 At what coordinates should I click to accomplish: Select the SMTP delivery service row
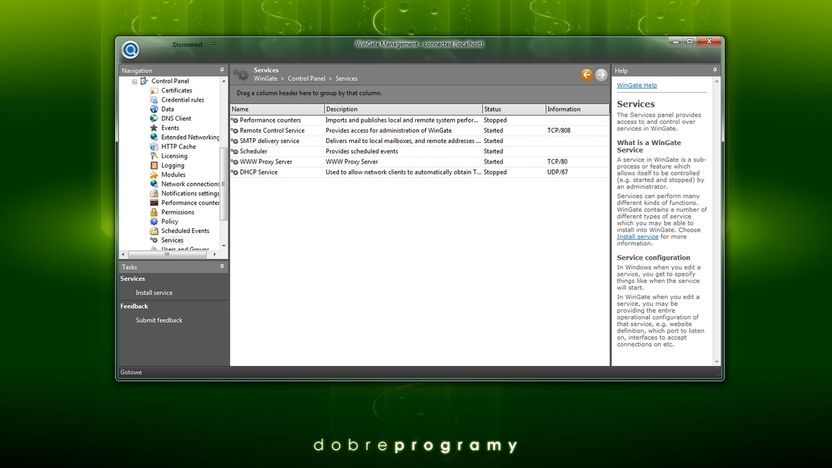click(420, 141)
